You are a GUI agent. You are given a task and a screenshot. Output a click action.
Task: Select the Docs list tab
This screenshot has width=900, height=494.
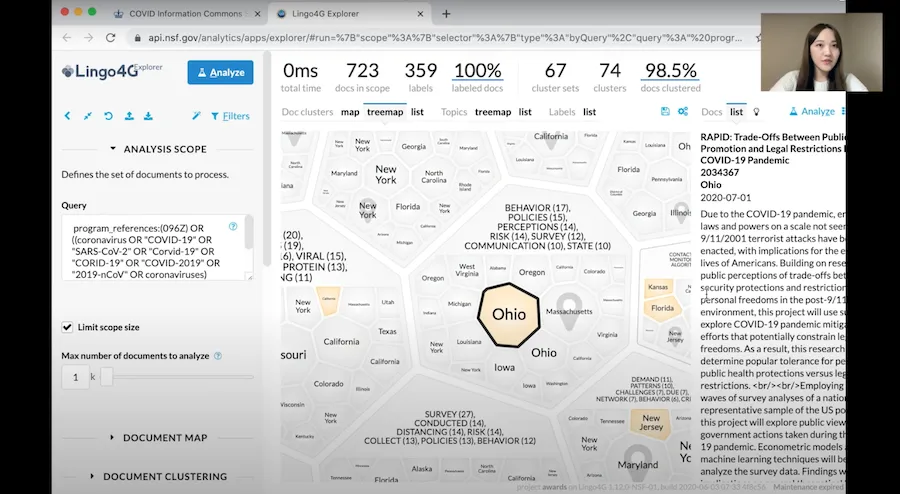pos(736,112)
